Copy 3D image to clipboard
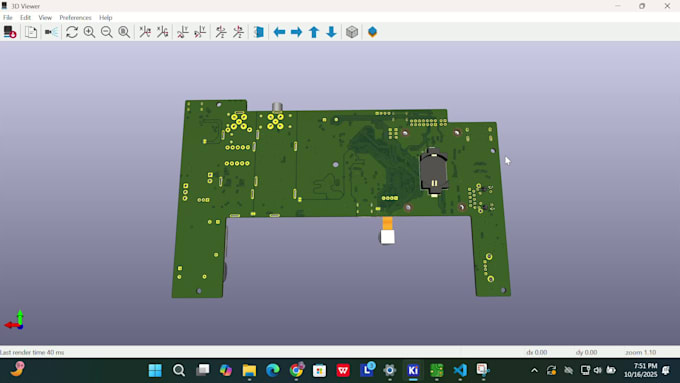This screenshot has height=383, width=680. click(30, 32)
